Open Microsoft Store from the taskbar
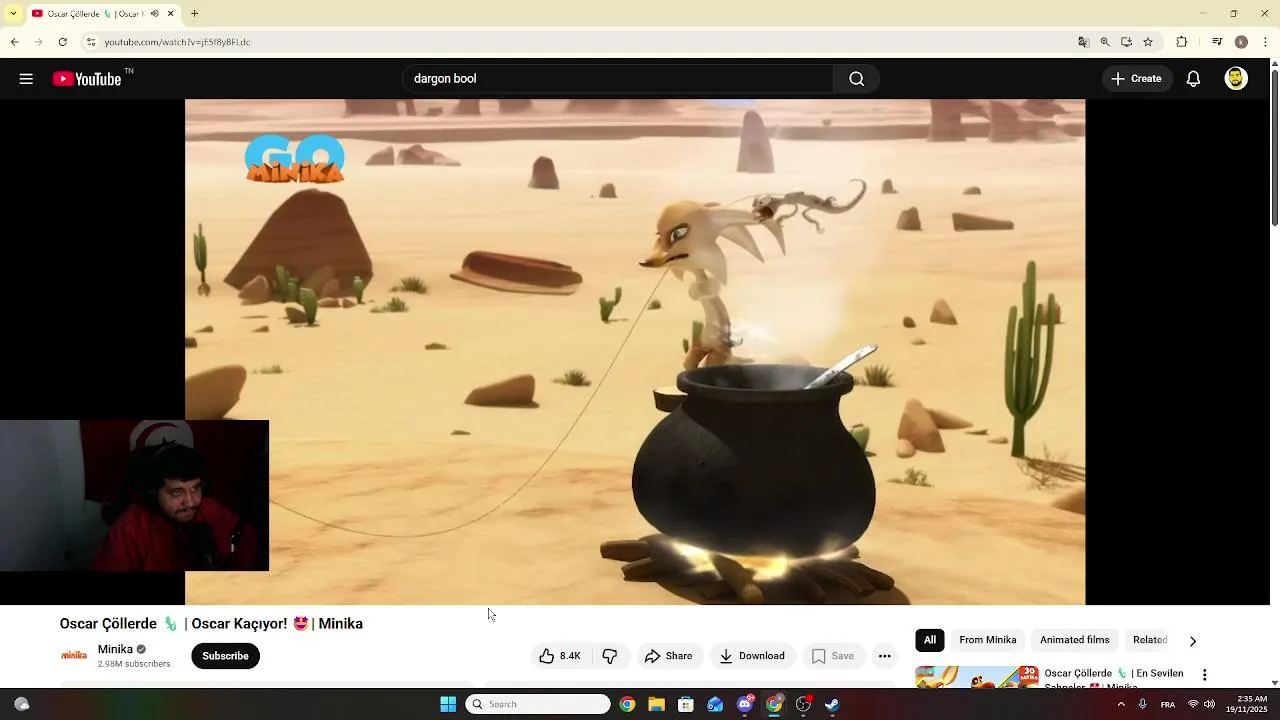Image resolution: width=1280 pixels, height=720 pixels. [x=686, y=704]
